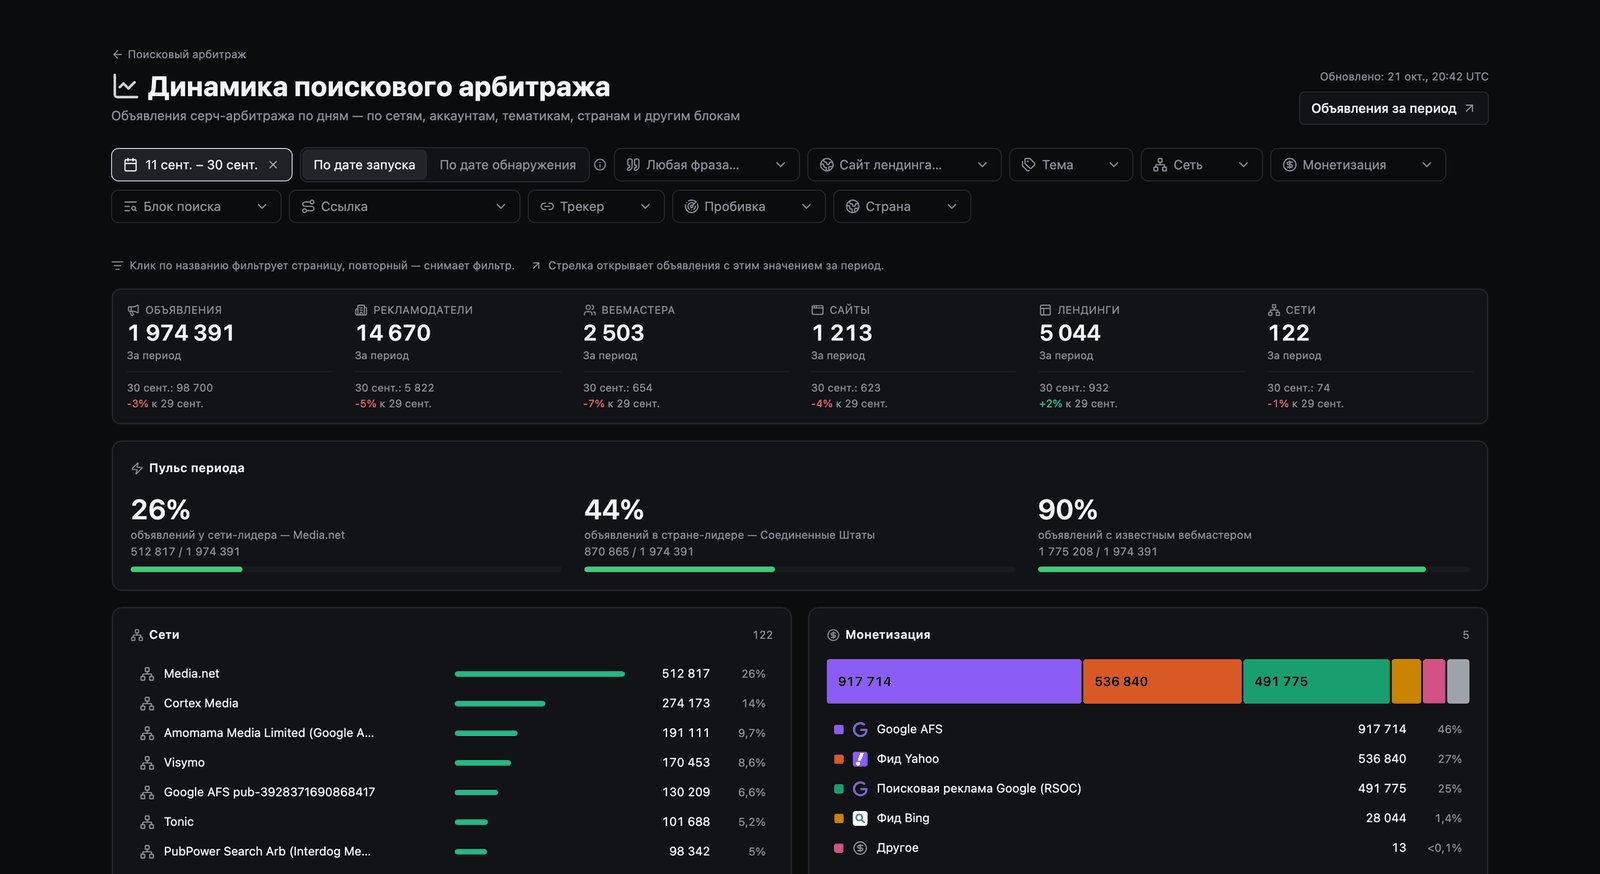Expand the Тема filter dropdown
The width and height of the screenshot is (1600, 874).
tap(1071, 165)
